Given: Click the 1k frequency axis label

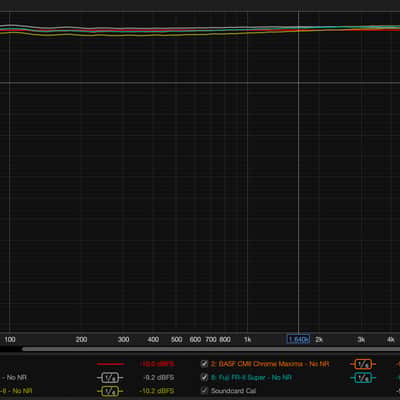Looking at the screenshot, I should [x=247, y=340].
